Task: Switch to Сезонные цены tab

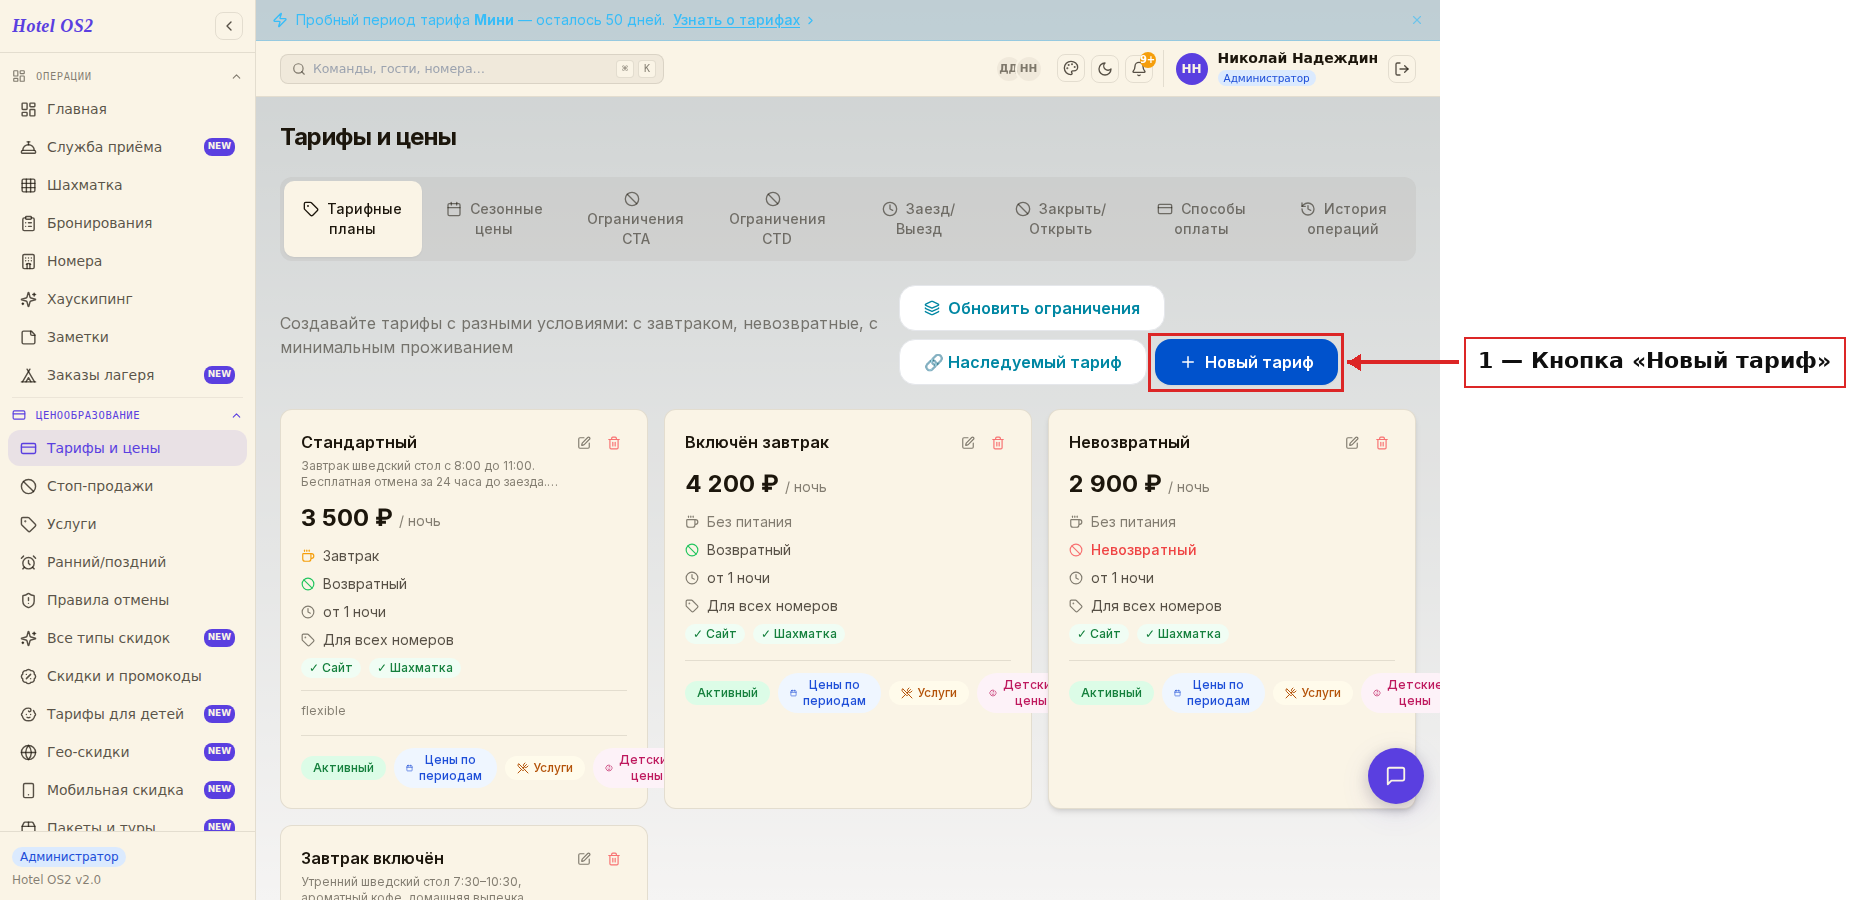Action: click(x=494, y=219)
